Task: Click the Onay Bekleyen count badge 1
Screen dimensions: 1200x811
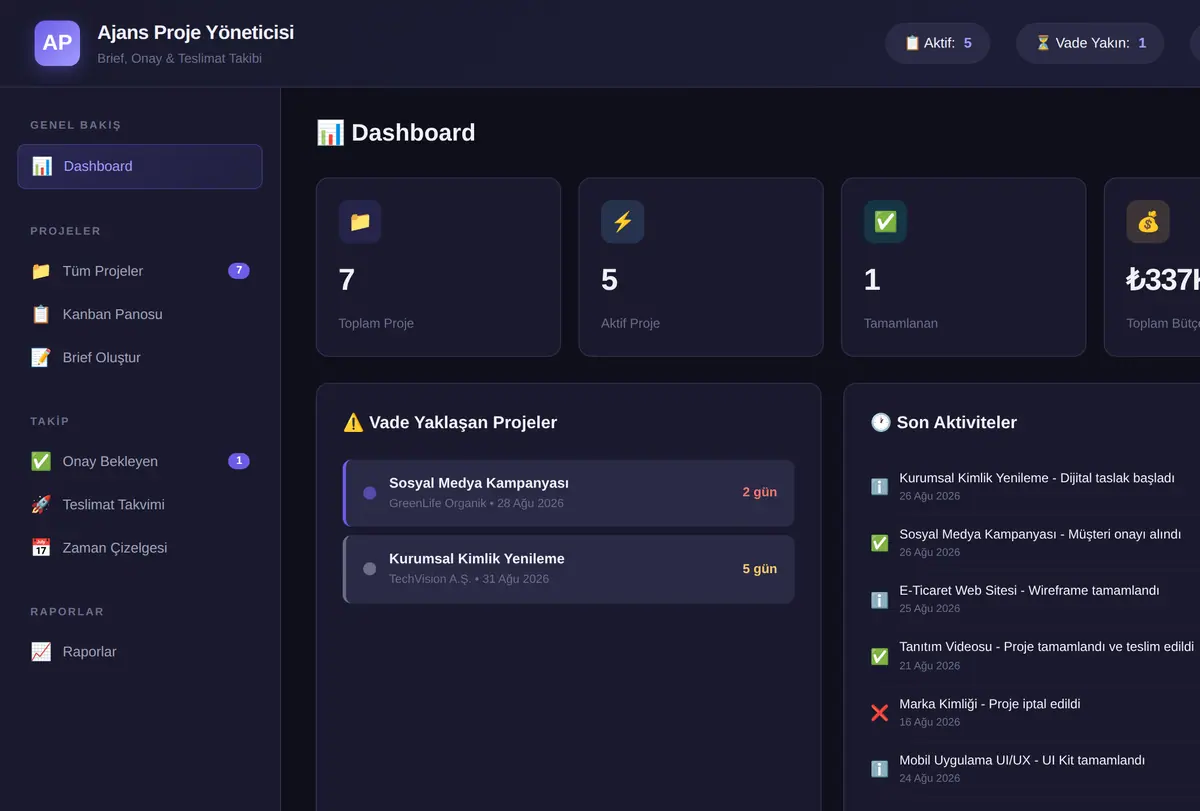Action: tap(239, 461)
